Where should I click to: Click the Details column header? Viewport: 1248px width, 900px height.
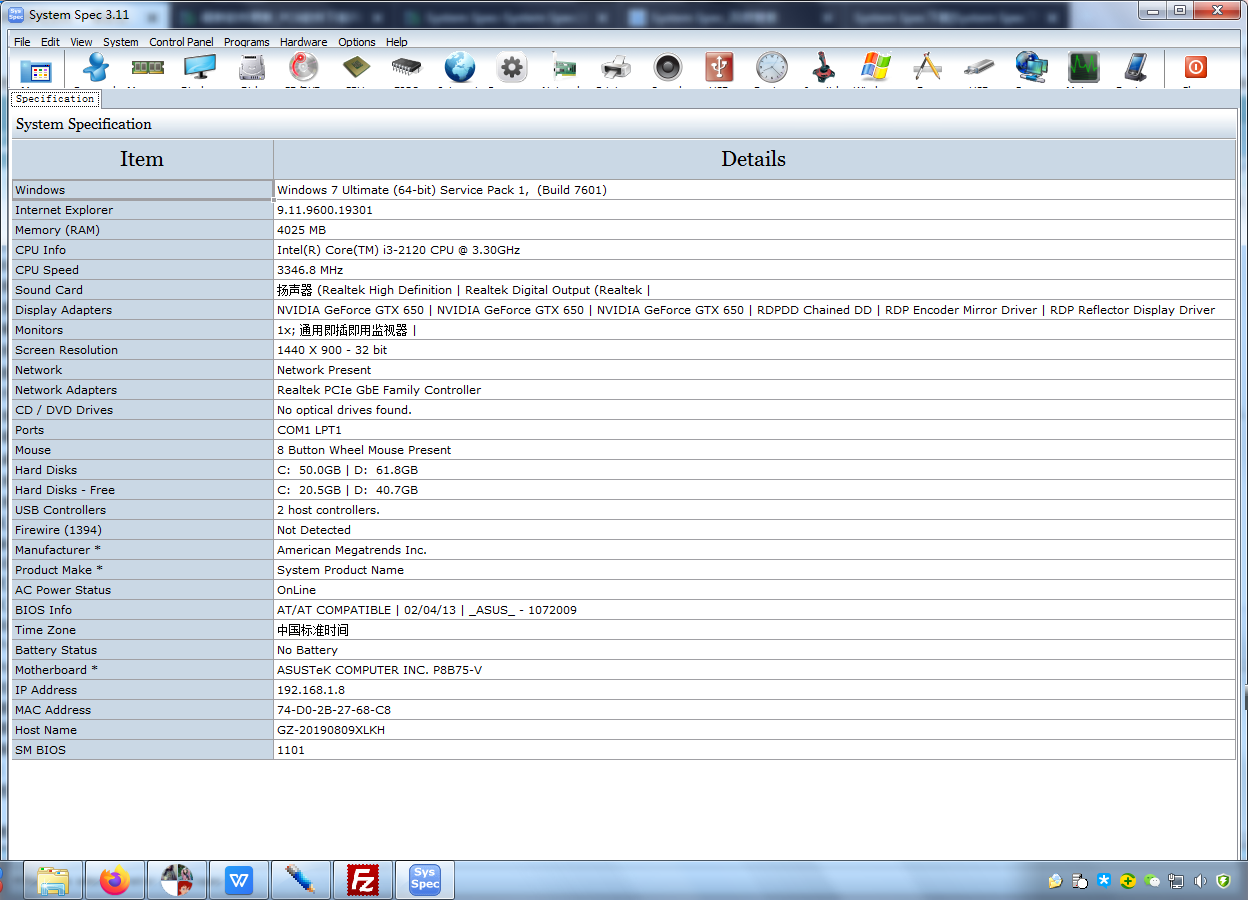pyautogui.click(x=754, y=159)
